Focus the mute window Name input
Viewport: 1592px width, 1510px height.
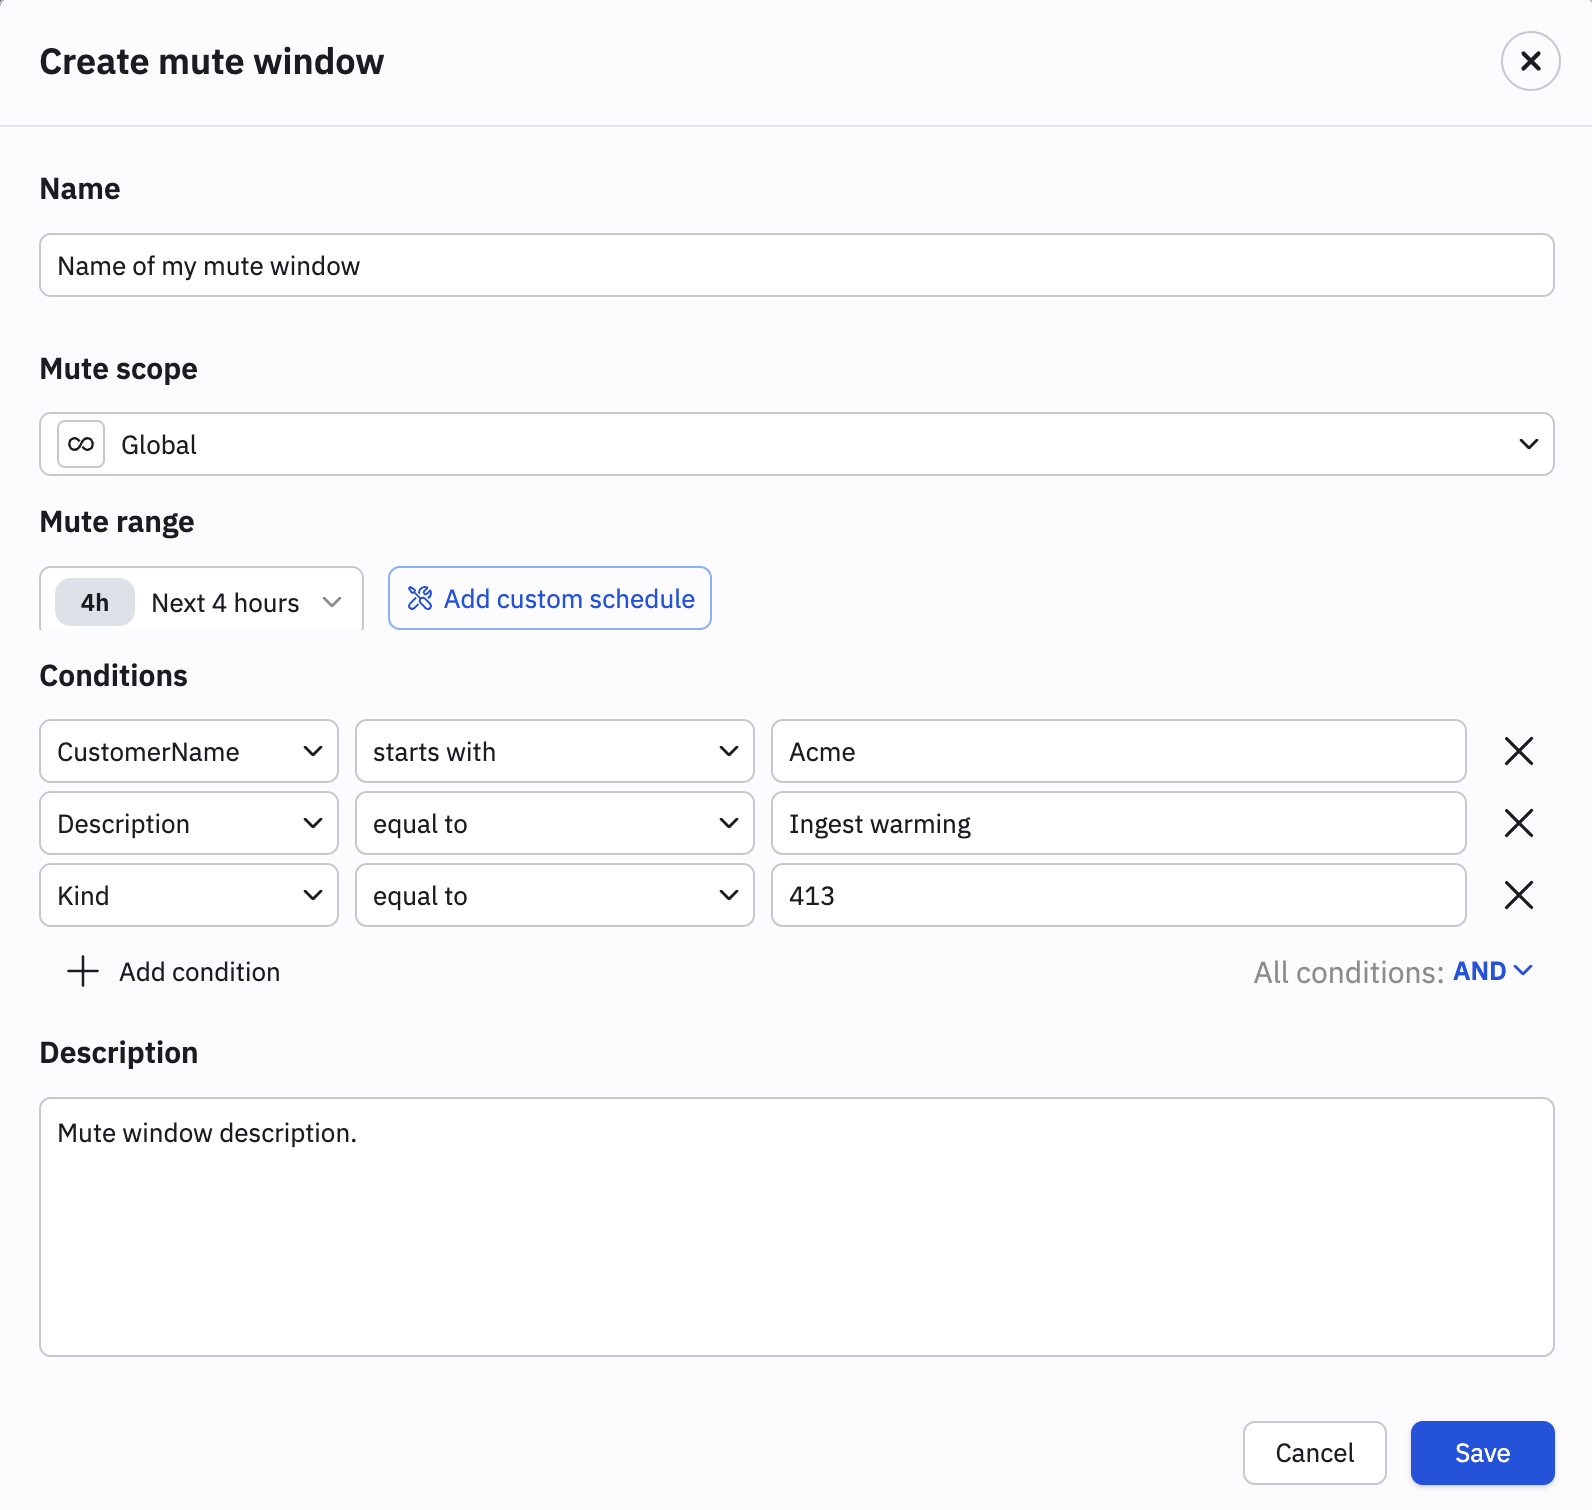(796, 265)
